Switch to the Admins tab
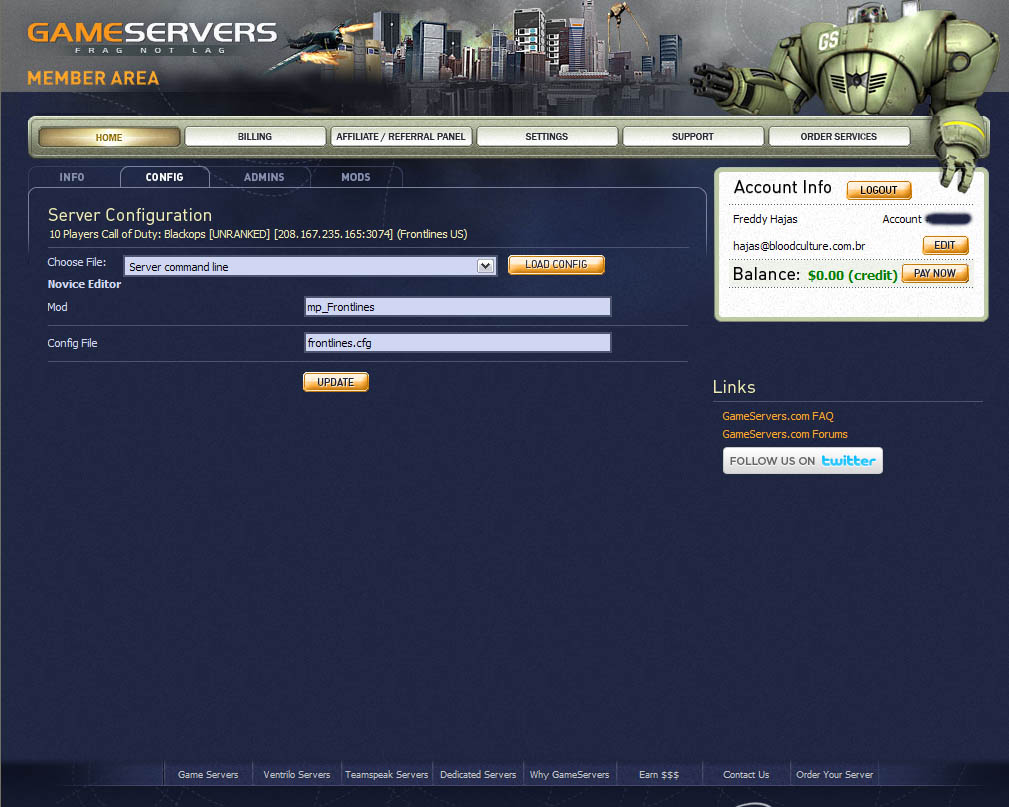 264,177
